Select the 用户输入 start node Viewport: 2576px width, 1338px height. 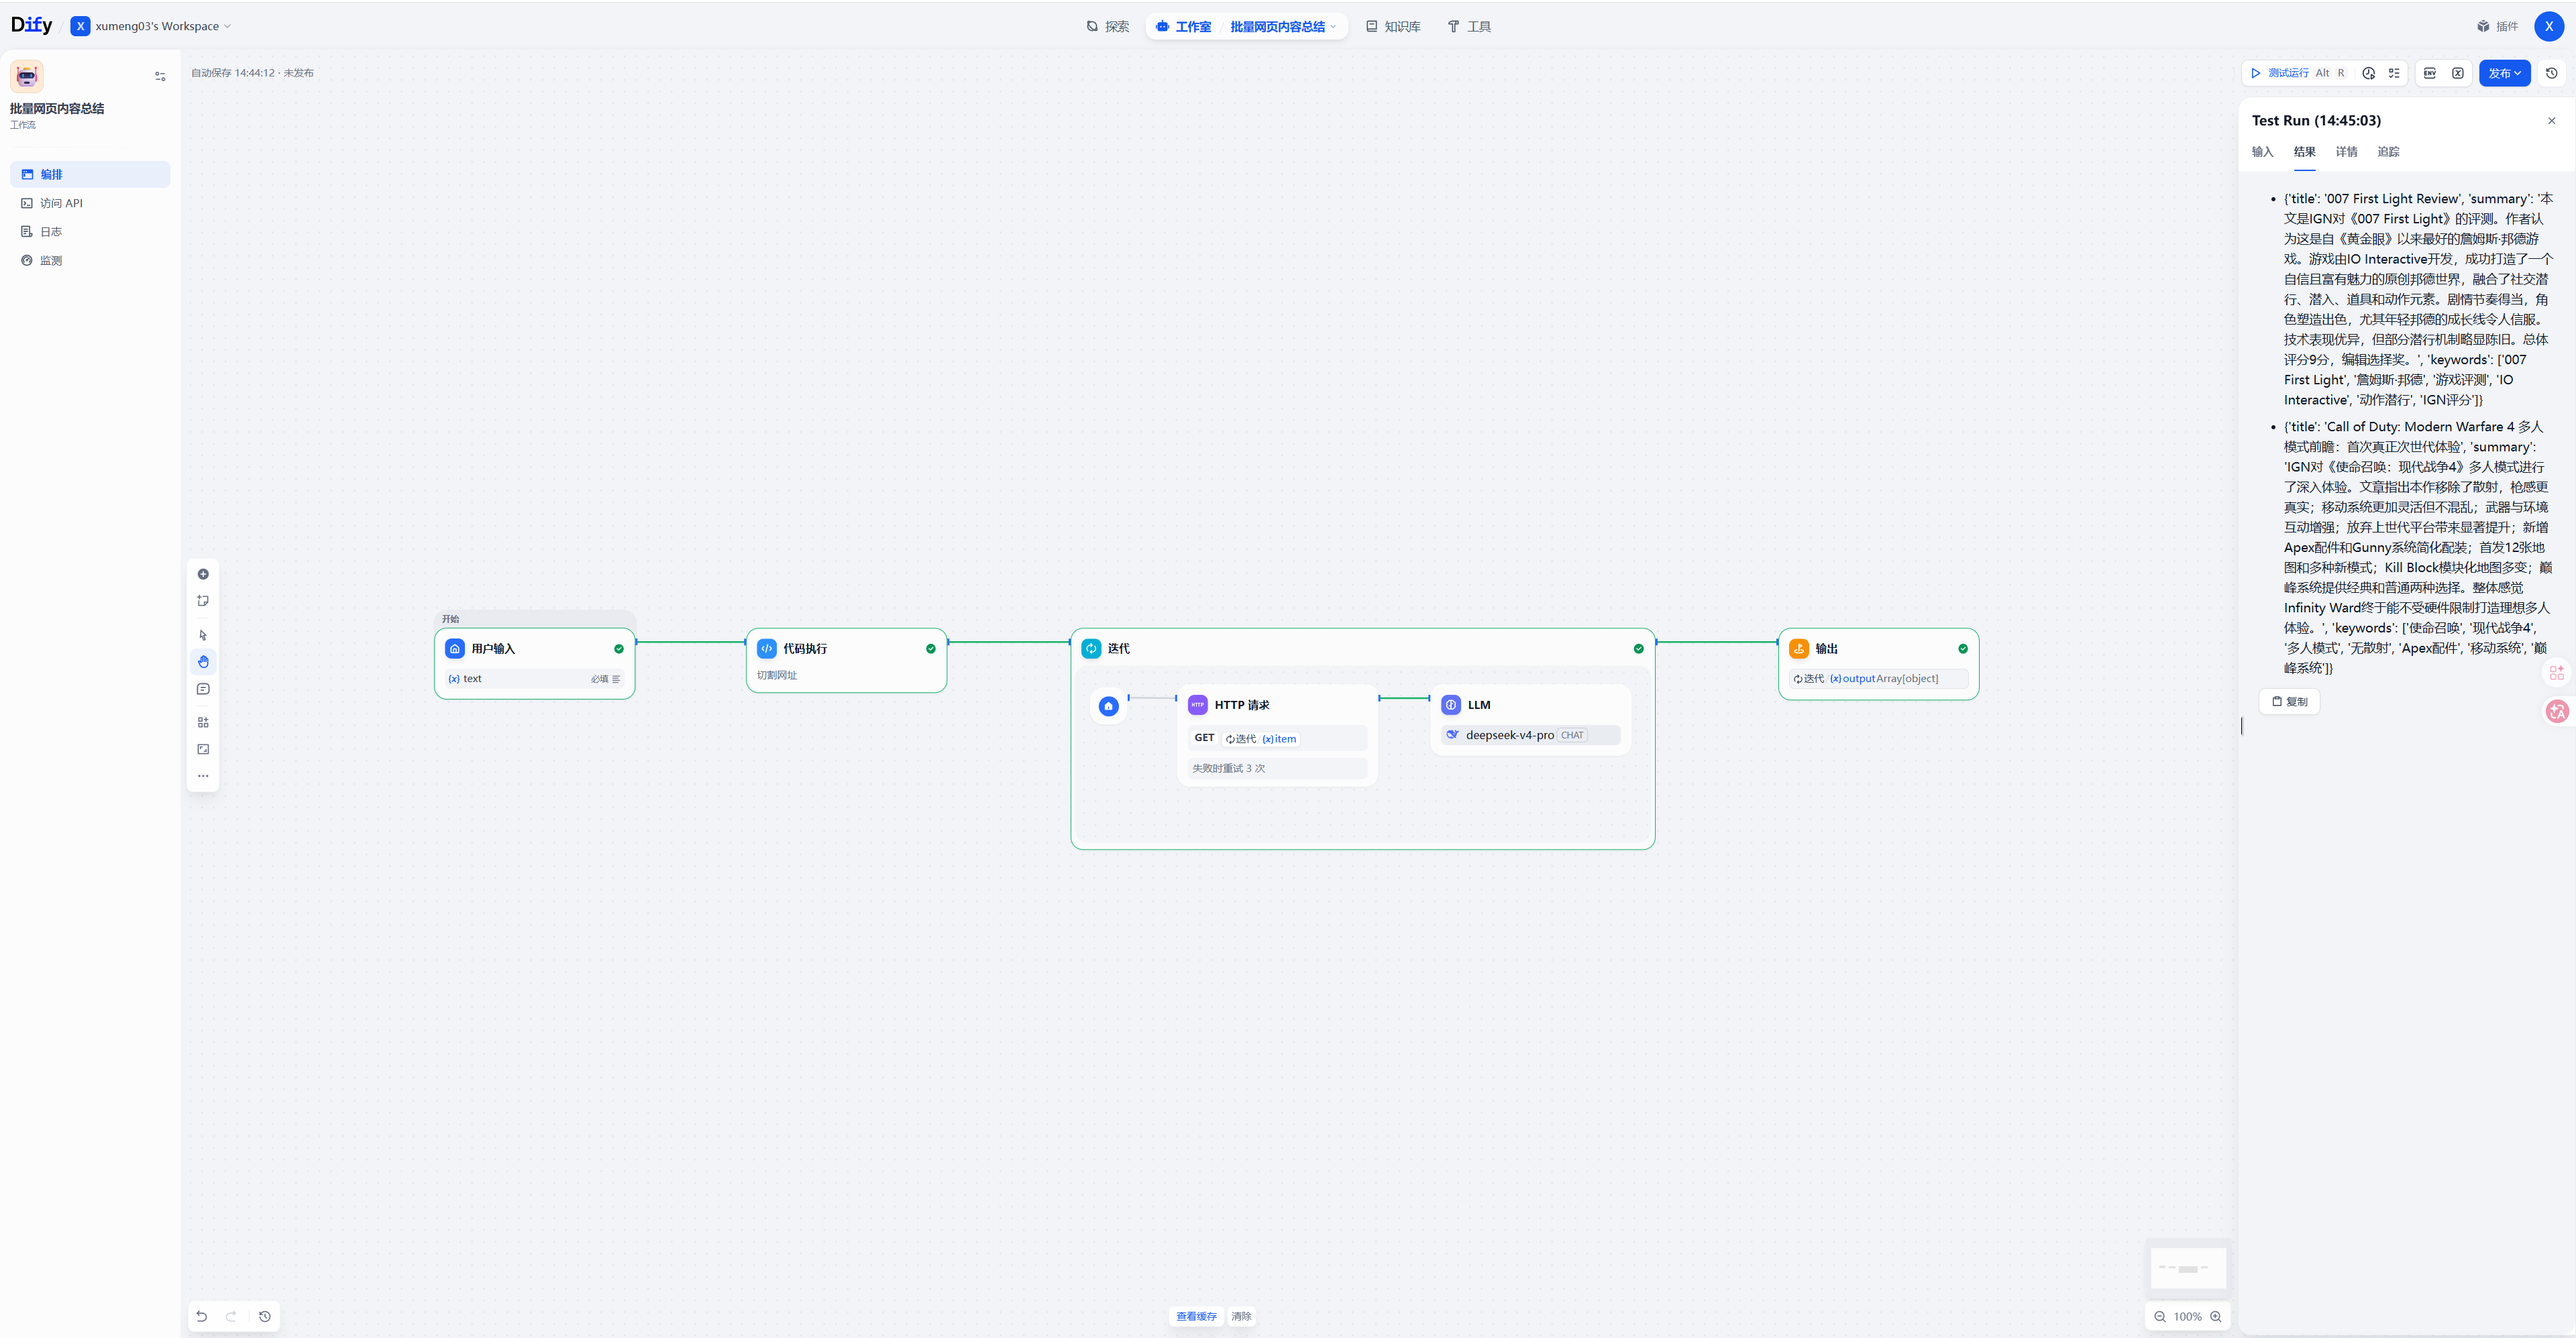click(x=535, y=663)
